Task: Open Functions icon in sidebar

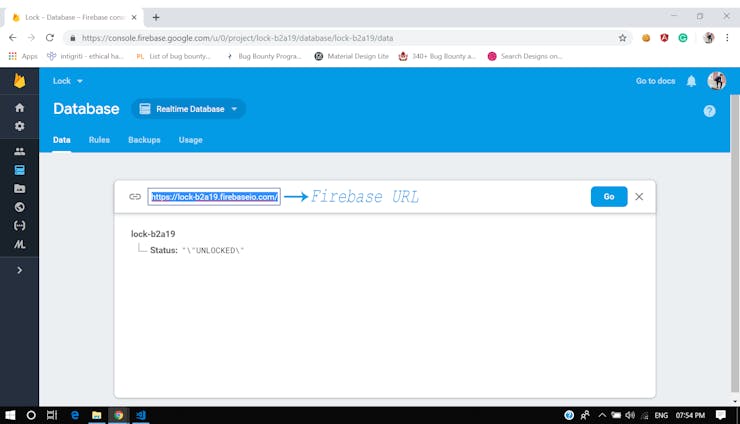Action: pyautogui.click(x=19, y=226)
